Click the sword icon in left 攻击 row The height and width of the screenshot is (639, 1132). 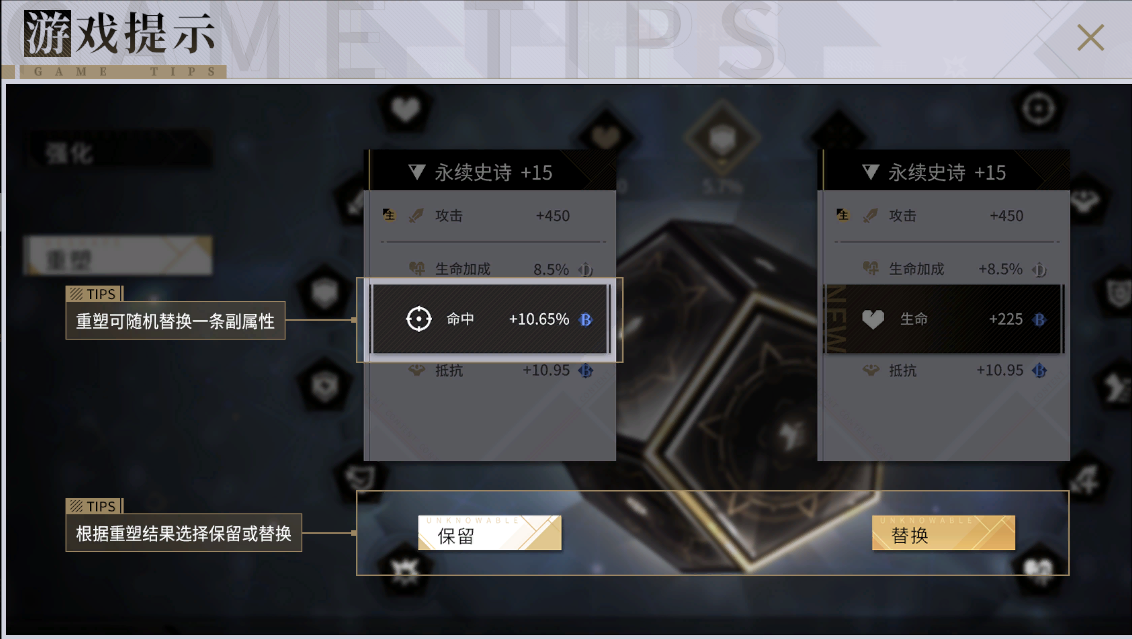[x=416, y=215]
